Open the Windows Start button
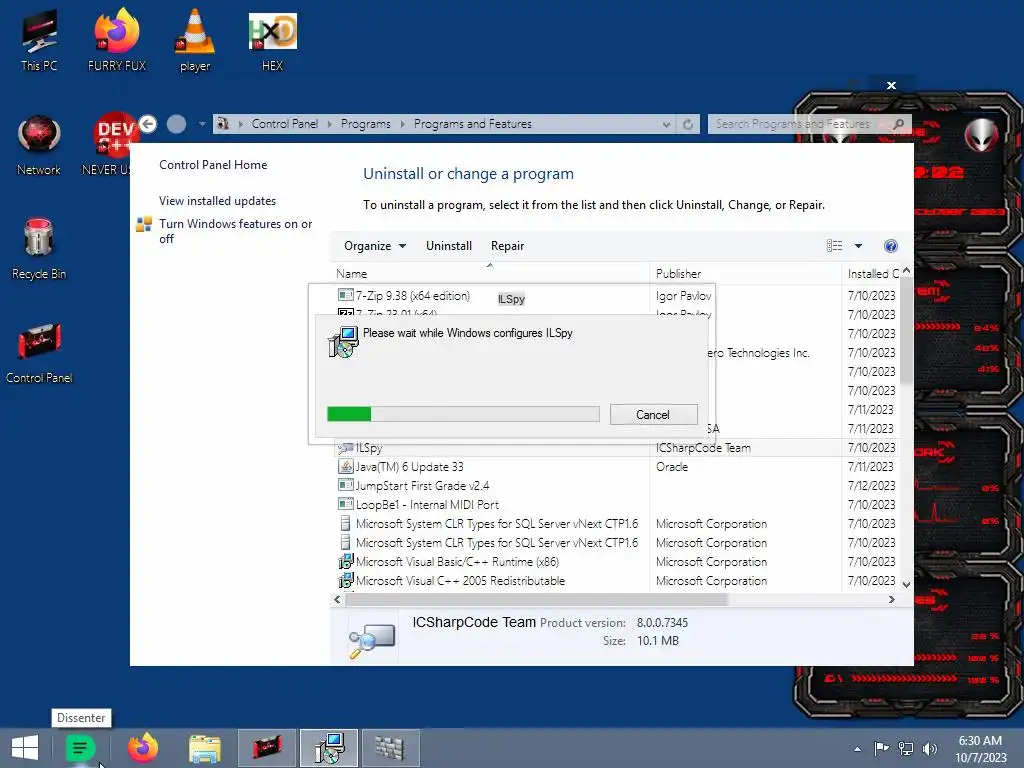The image size is (1024, 768). (x=25, y=748)
